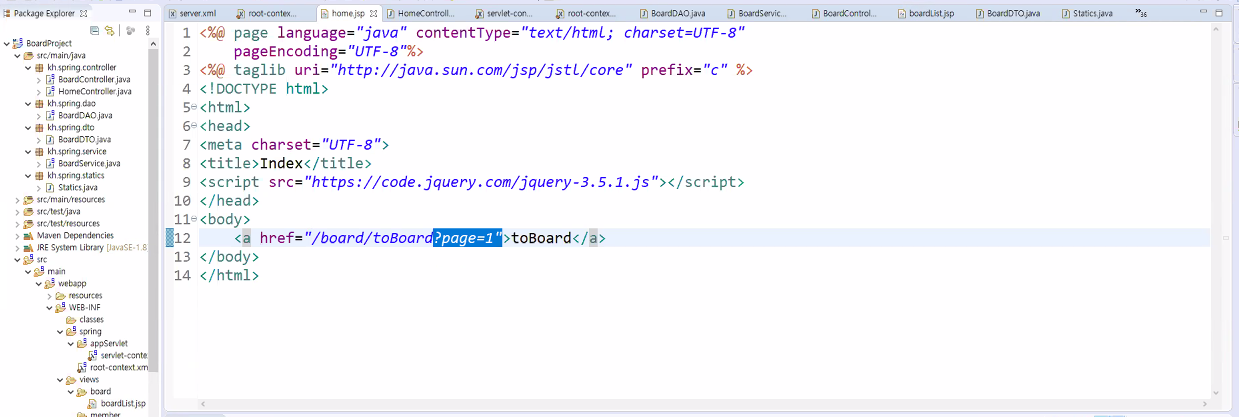
Task: Select boardList.jsp under board folder
Action: pos(124,403)
